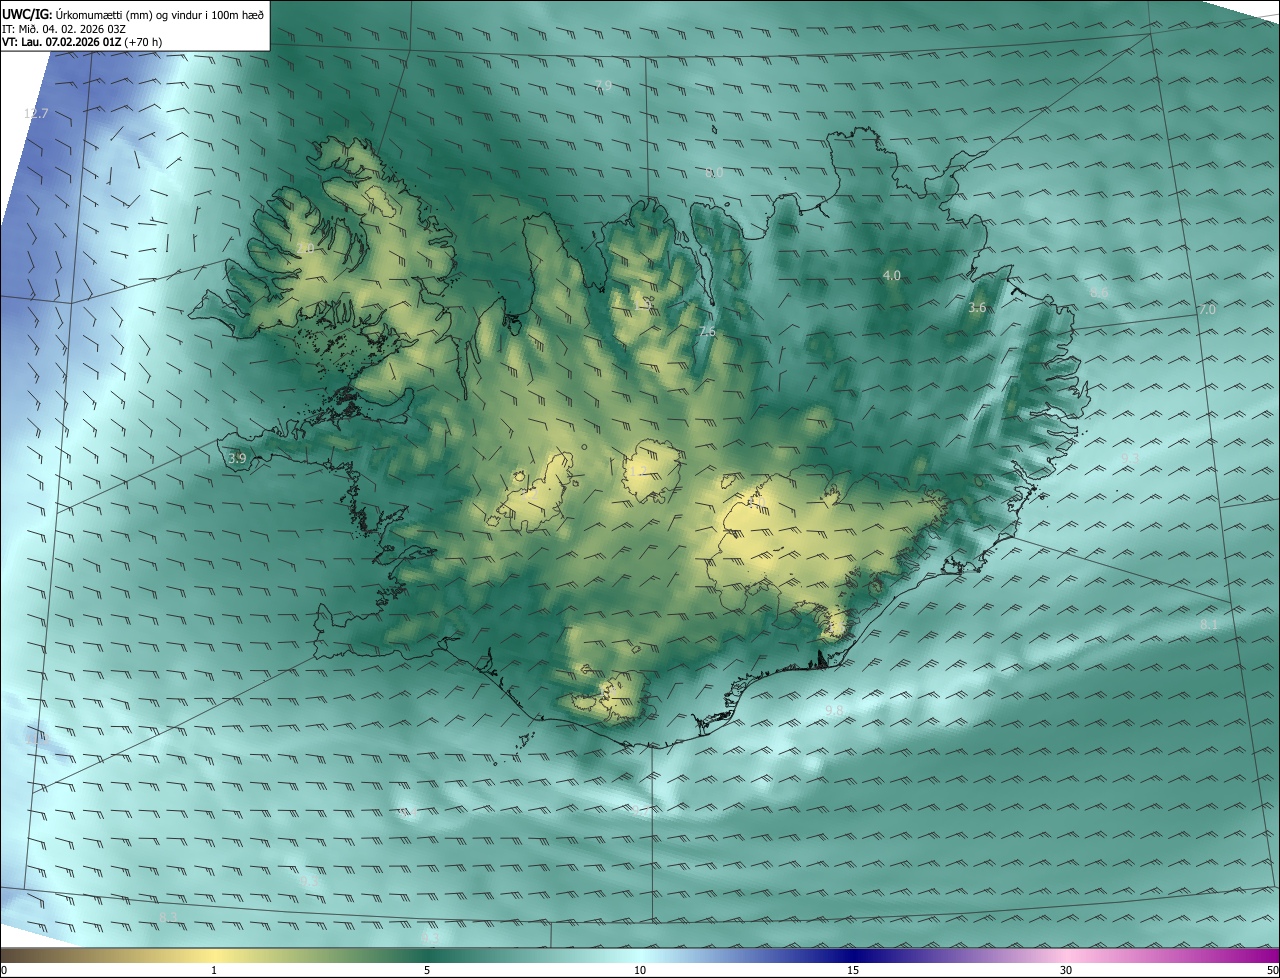Click the 'UWC/IG: Úrkomumætti (mm)' title line
This screenshot has width=1280, height=978.
click(133, 14)
